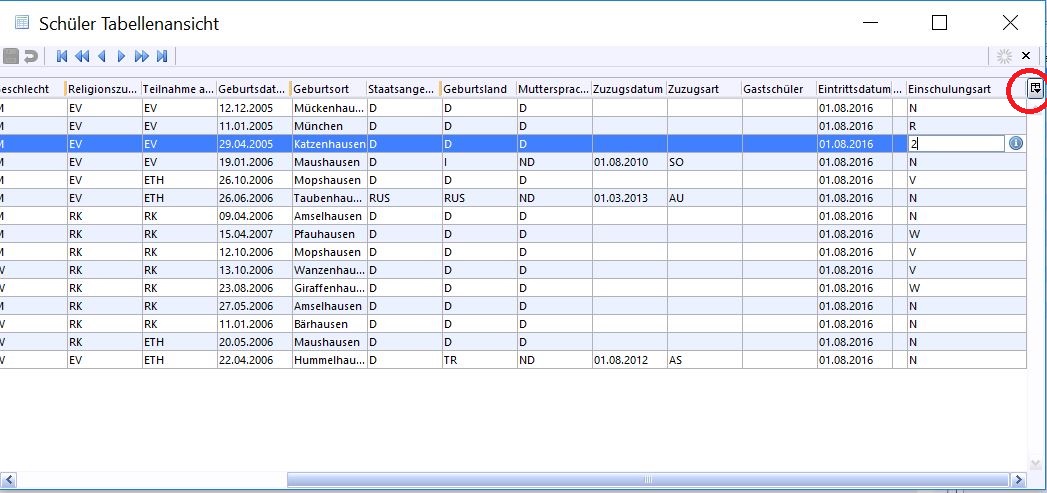Viewport: 1047px width, 493px height.
Task: Maximize the Schüler Tabellenansicht window
Action: (939, 23)
